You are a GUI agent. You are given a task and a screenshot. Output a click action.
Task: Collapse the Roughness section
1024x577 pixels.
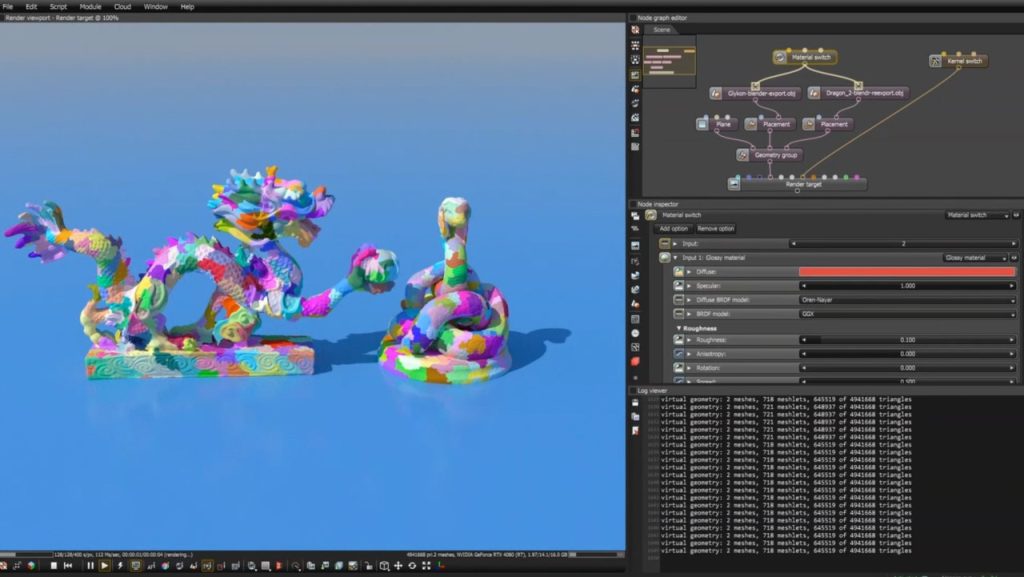tap(679, 328)
